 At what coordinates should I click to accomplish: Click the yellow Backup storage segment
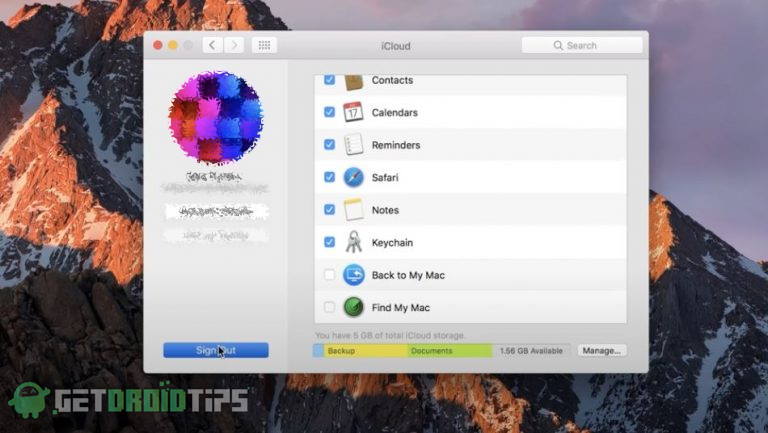[x=365, y=351]
